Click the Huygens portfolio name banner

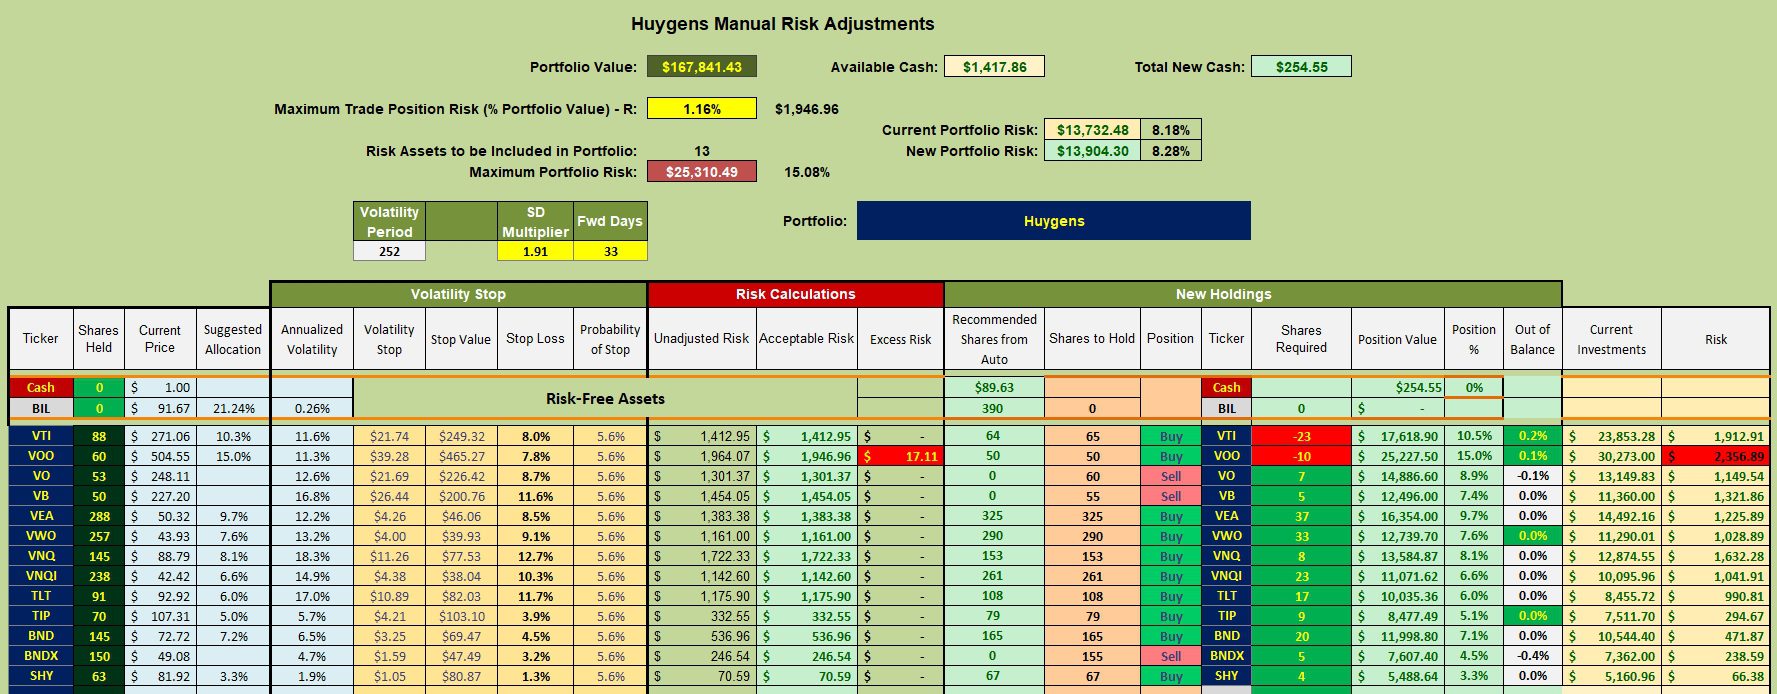click(x=1054, y=221)
